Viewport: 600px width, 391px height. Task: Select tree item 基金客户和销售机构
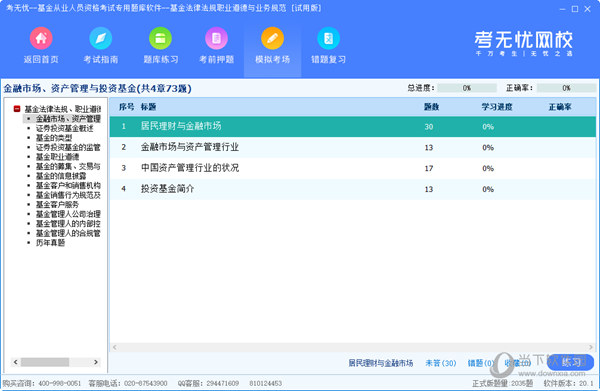coord(68,186)
